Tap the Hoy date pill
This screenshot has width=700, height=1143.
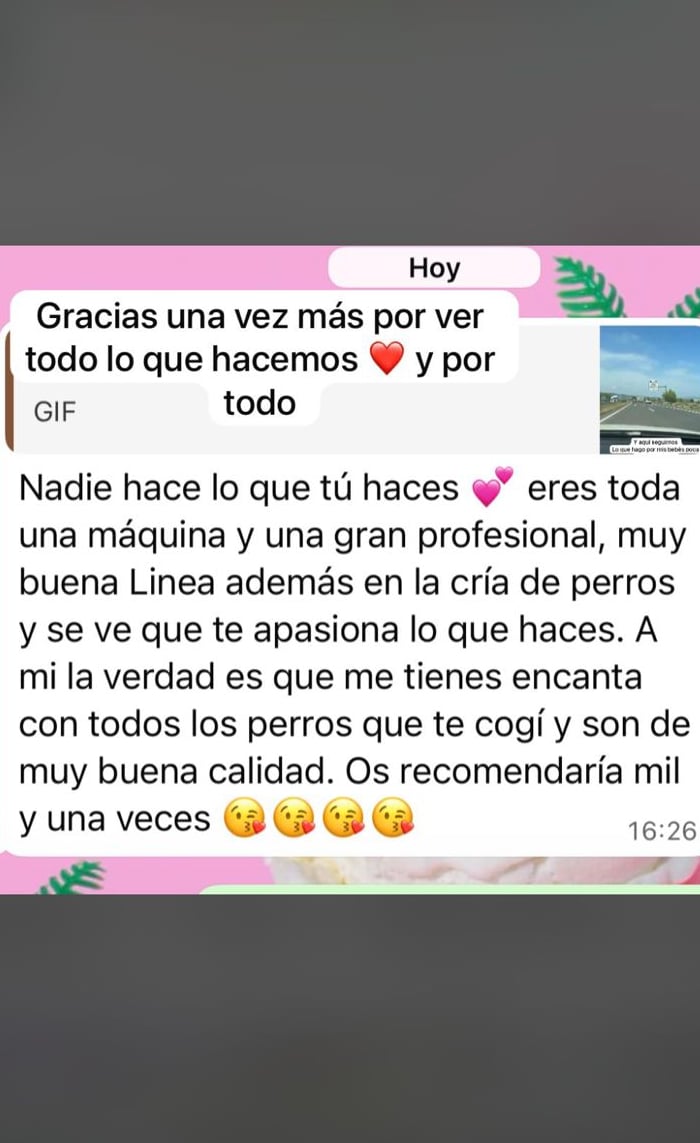[x=434, y=268]
